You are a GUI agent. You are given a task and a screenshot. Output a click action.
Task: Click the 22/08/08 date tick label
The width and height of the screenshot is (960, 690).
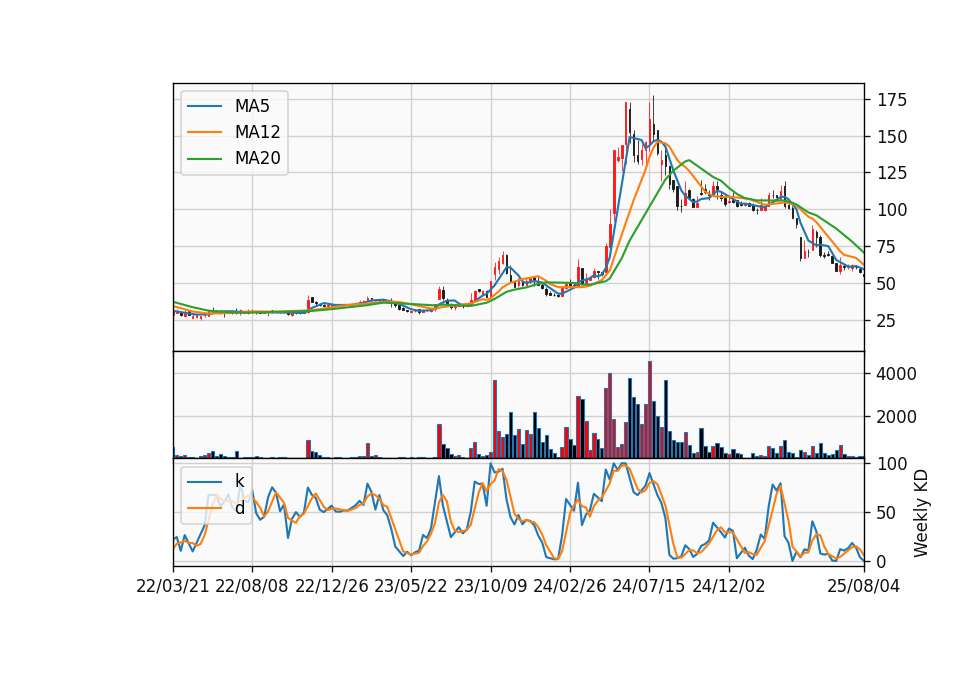252,586
